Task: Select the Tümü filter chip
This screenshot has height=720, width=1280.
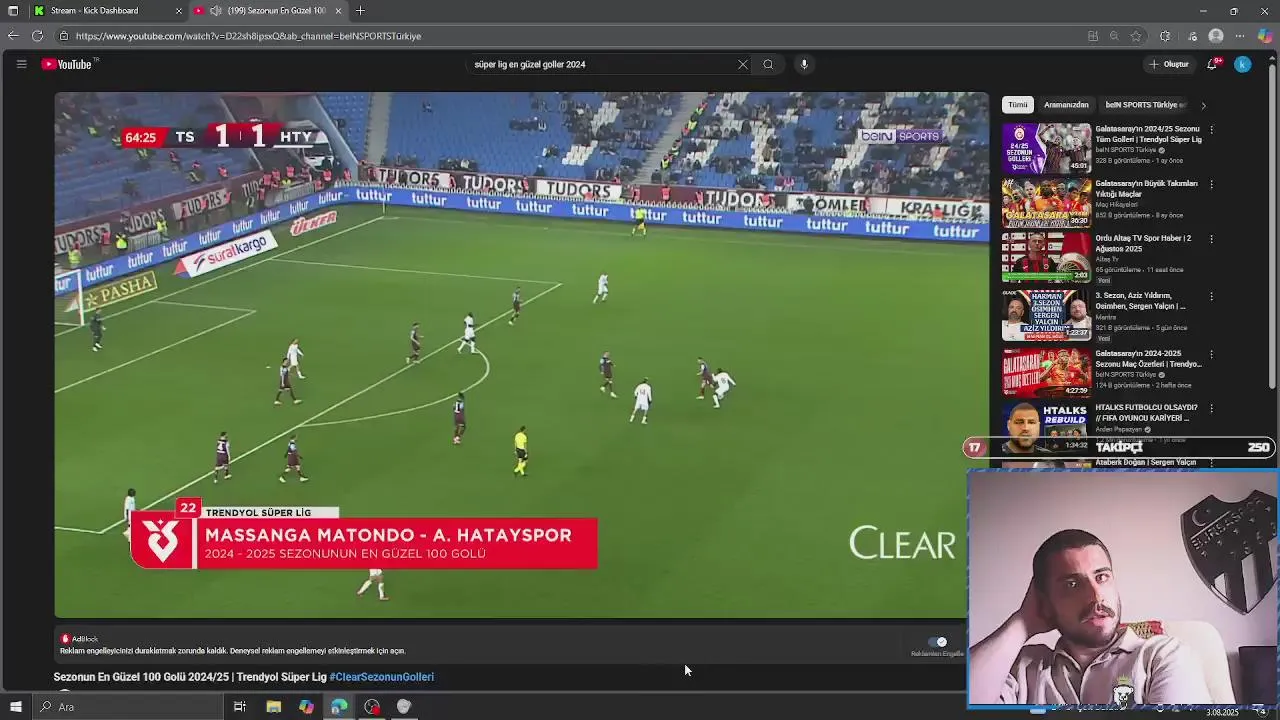Action: [1017, 105]
